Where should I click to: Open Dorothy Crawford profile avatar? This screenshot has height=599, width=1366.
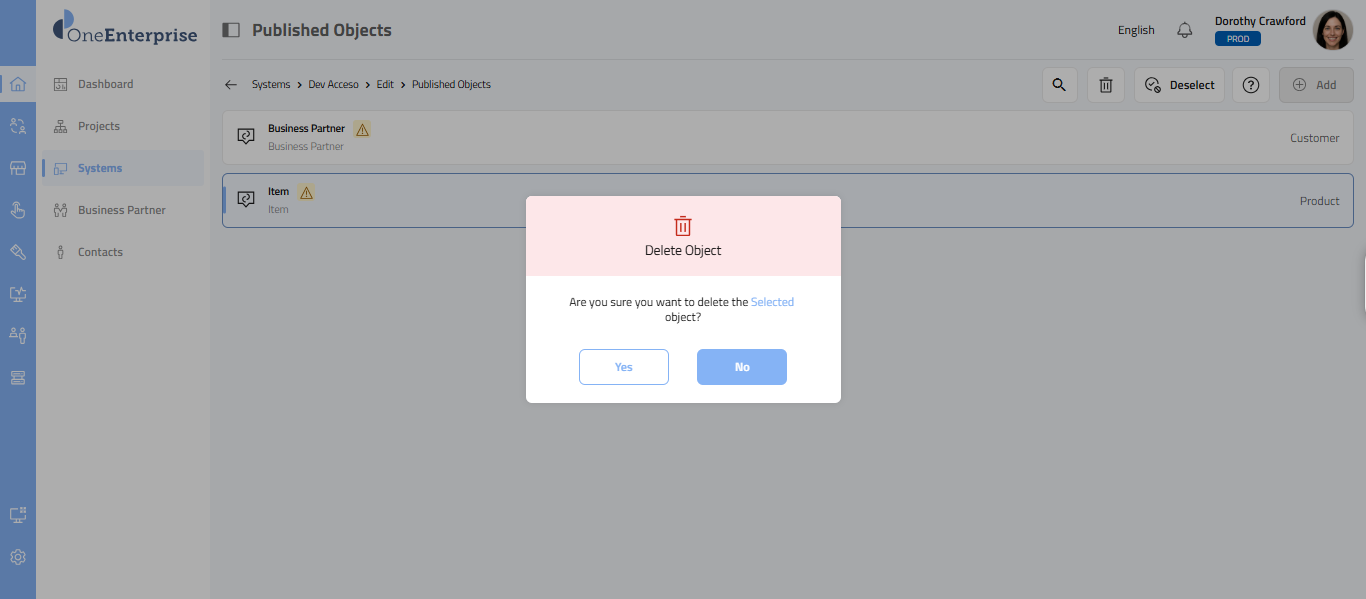coord(1332,30)
